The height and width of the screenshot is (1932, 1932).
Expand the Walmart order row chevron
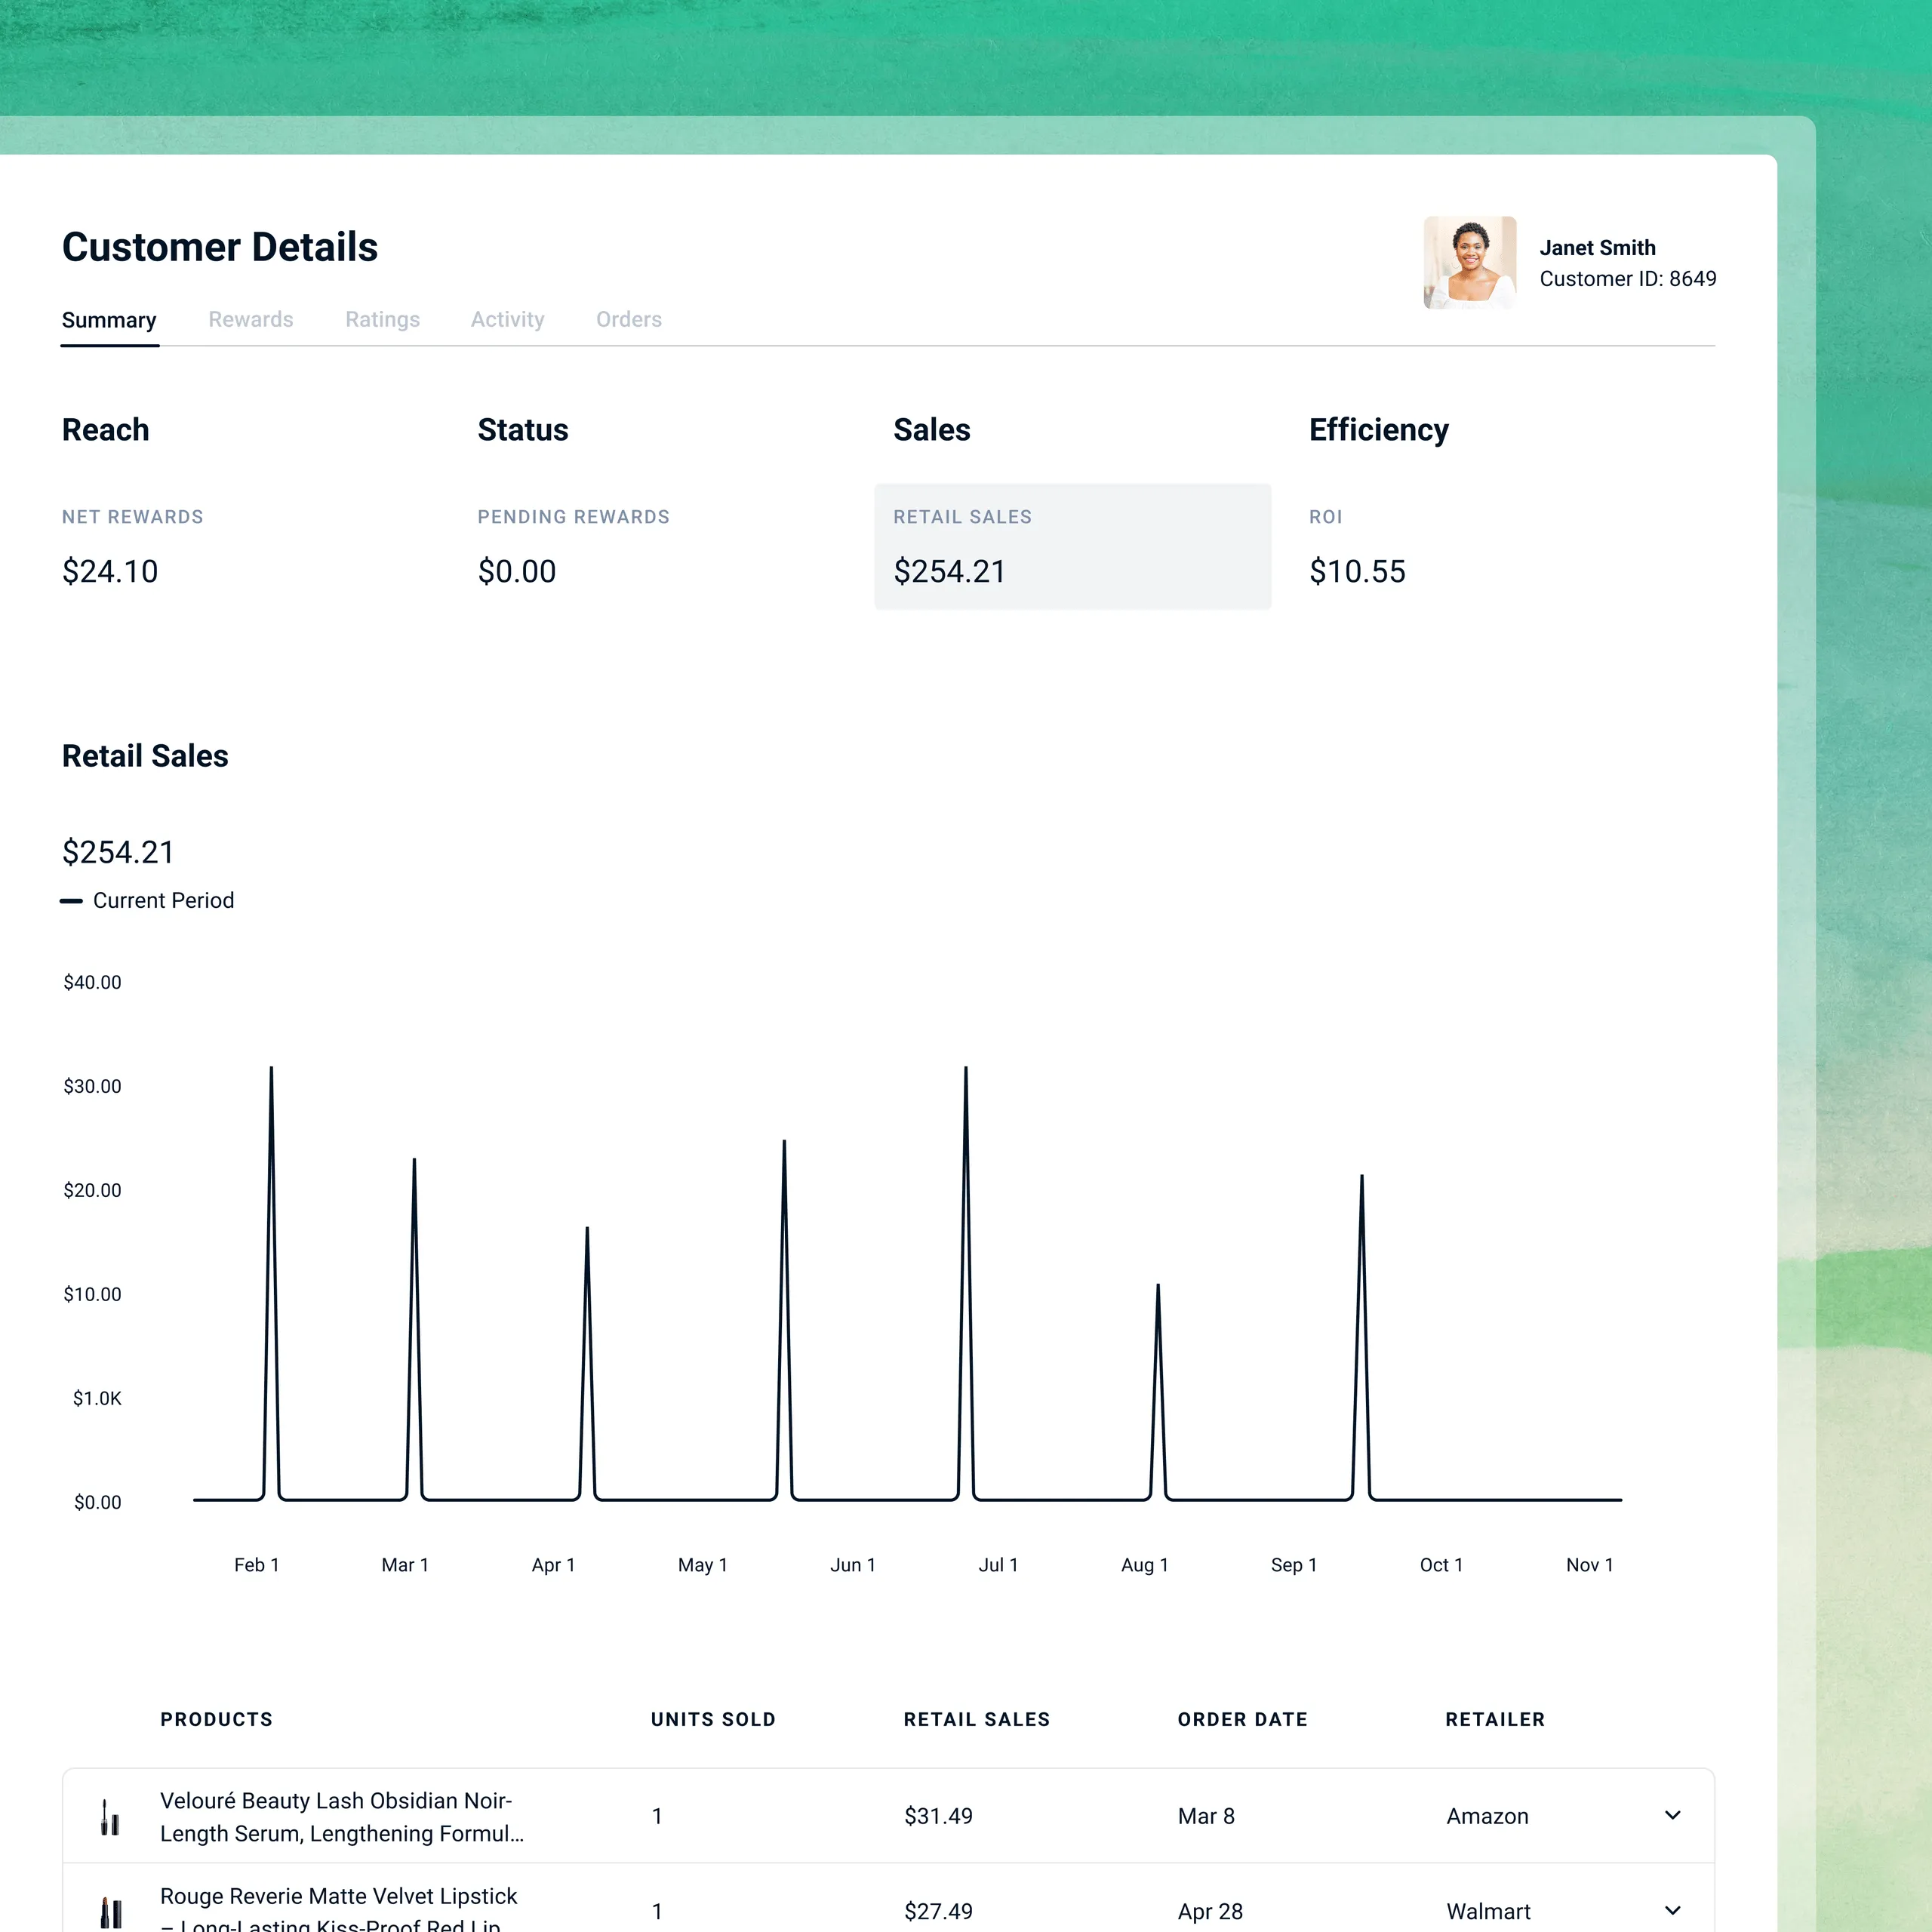(x=1672, y=1911)
